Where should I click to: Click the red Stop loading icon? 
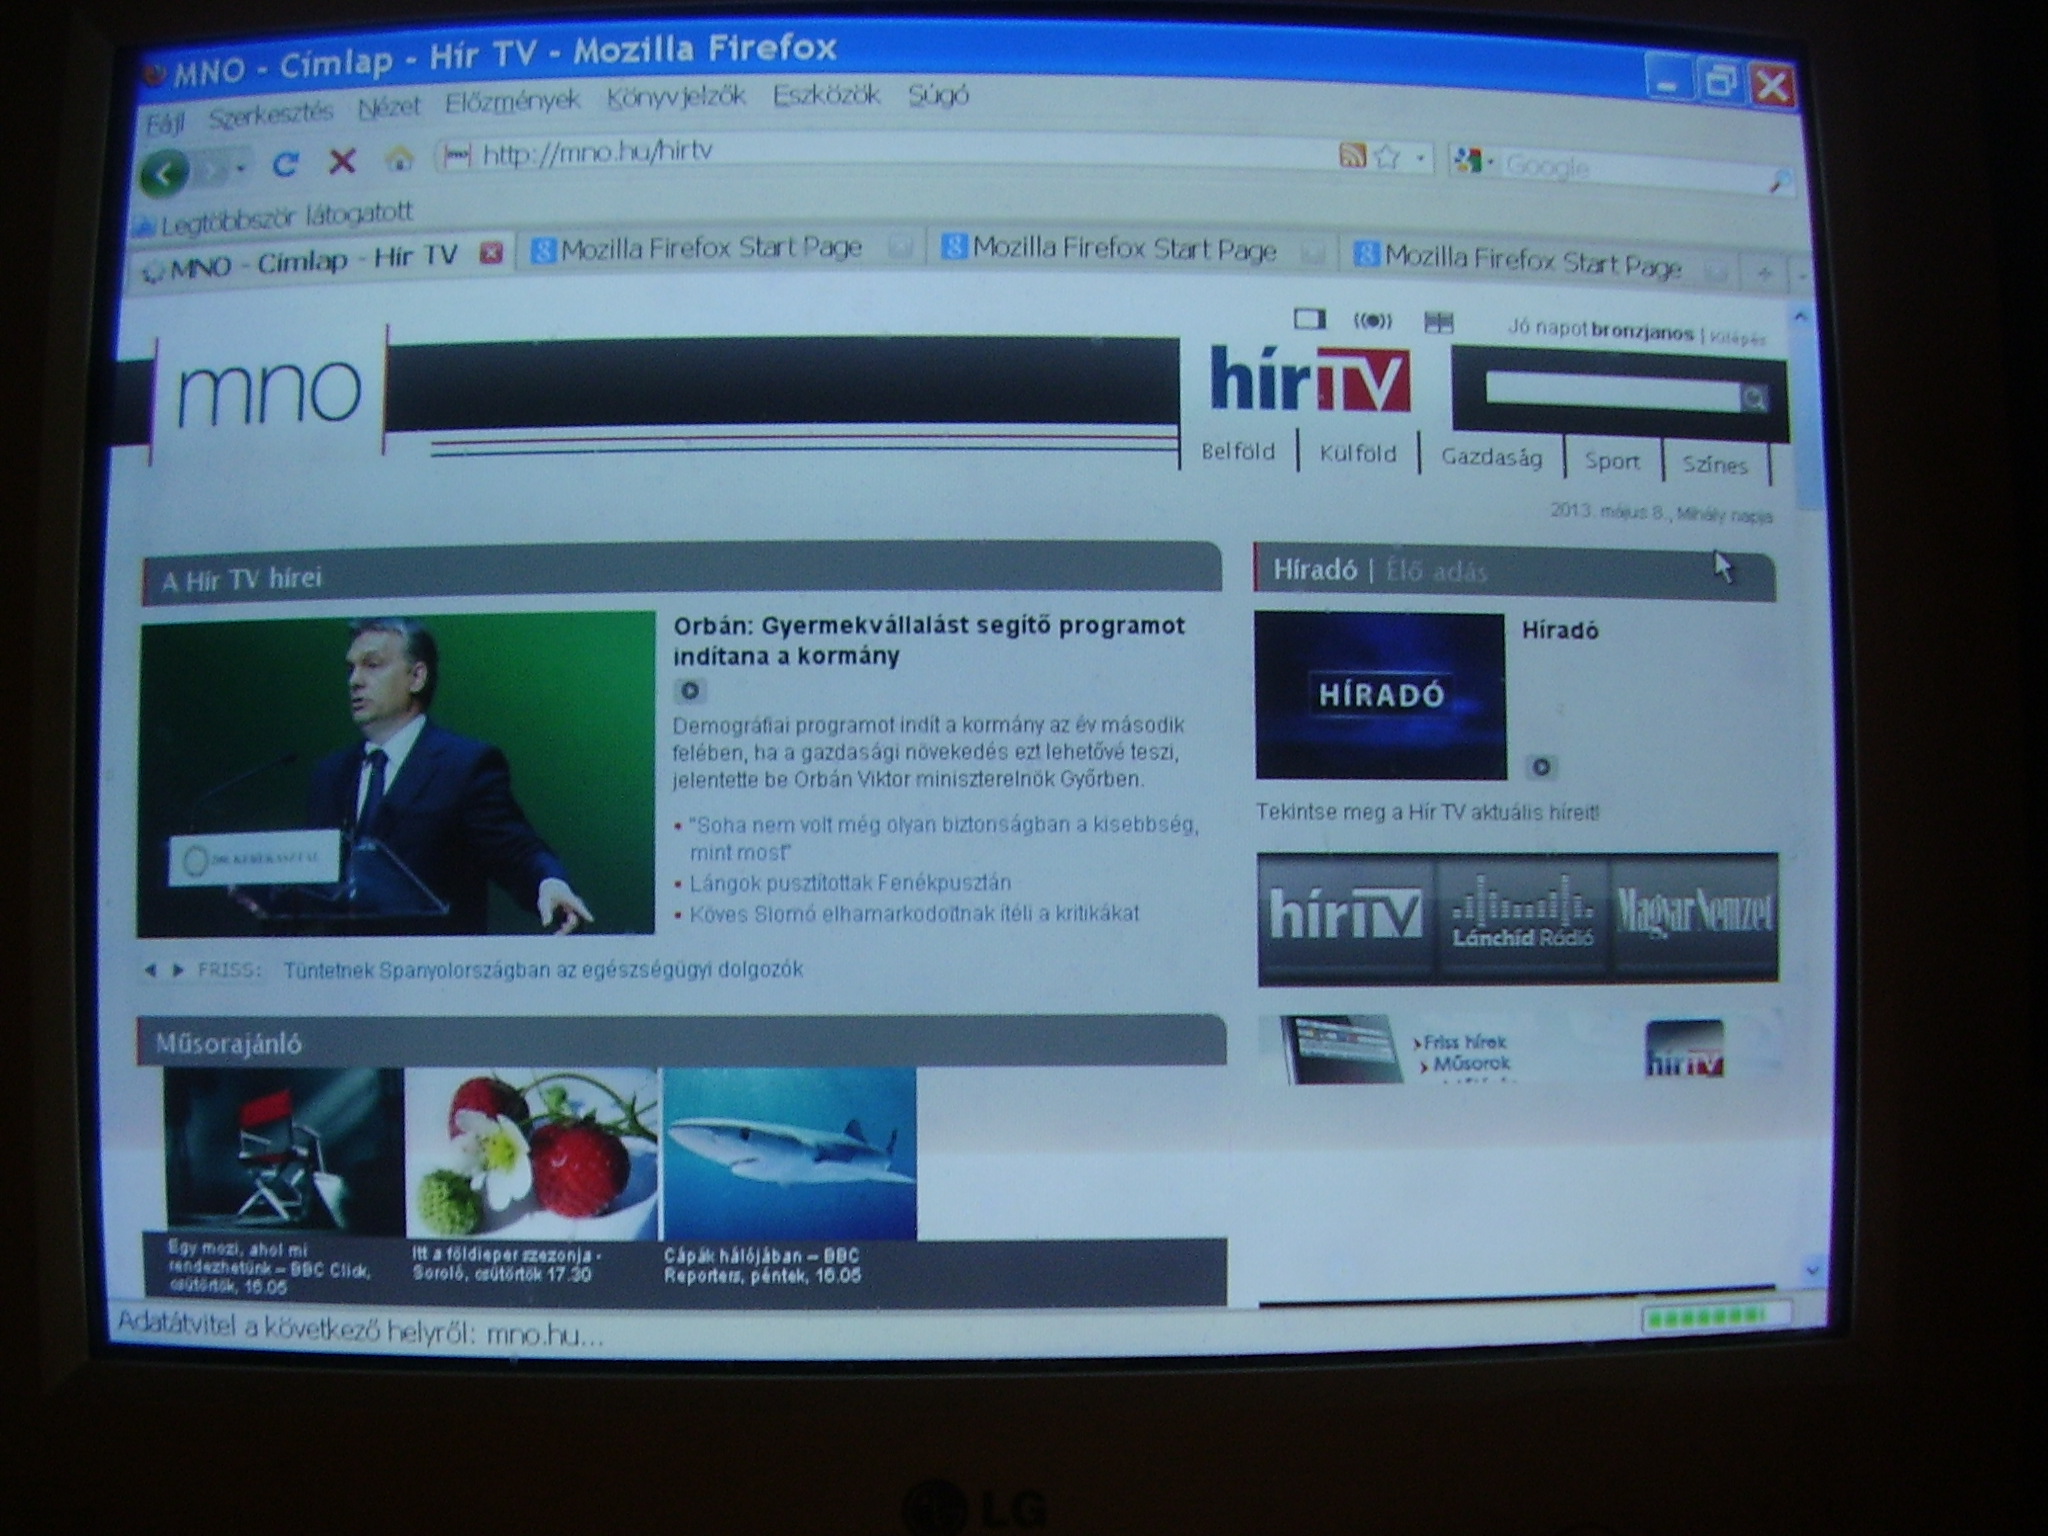(343, 160)
